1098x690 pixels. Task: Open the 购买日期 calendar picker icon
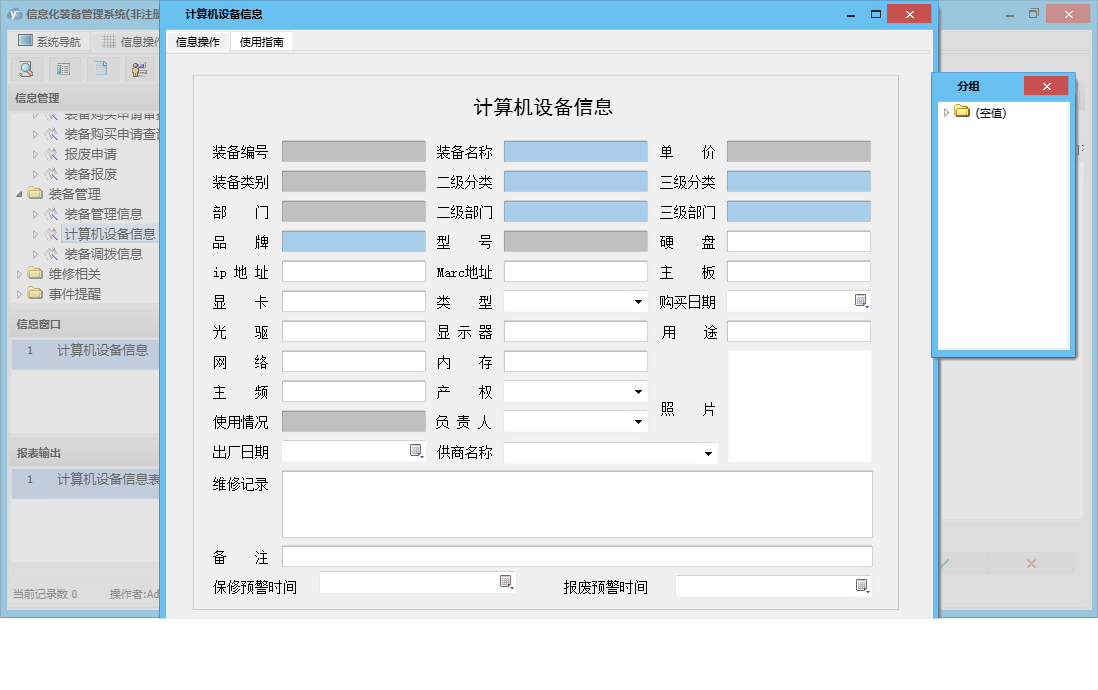coord(861,301)
